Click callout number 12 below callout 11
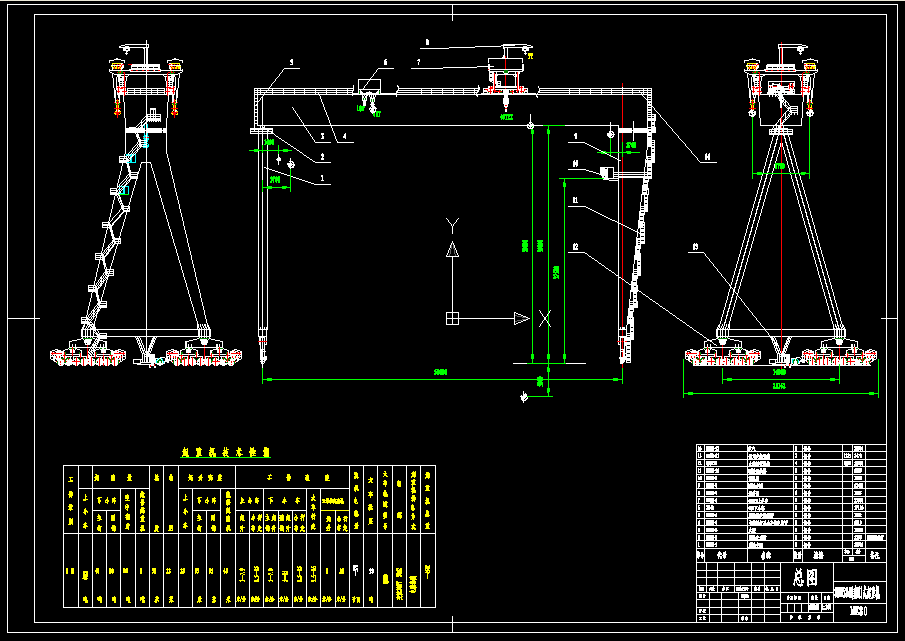 pyautogui.click(x=575, y=247)
